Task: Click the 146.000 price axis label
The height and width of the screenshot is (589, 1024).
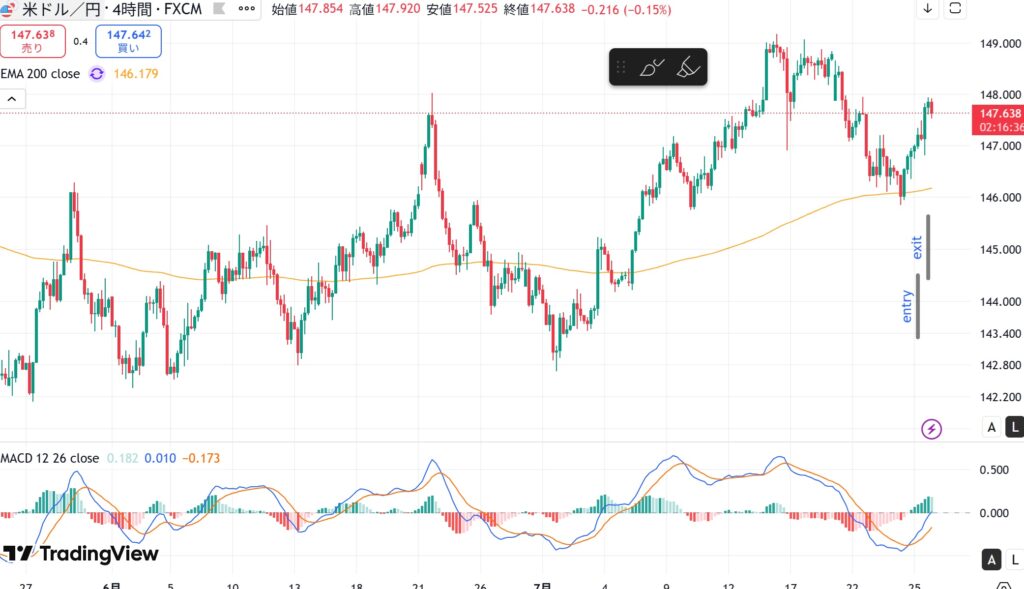Action: (x=1000, y=197)
